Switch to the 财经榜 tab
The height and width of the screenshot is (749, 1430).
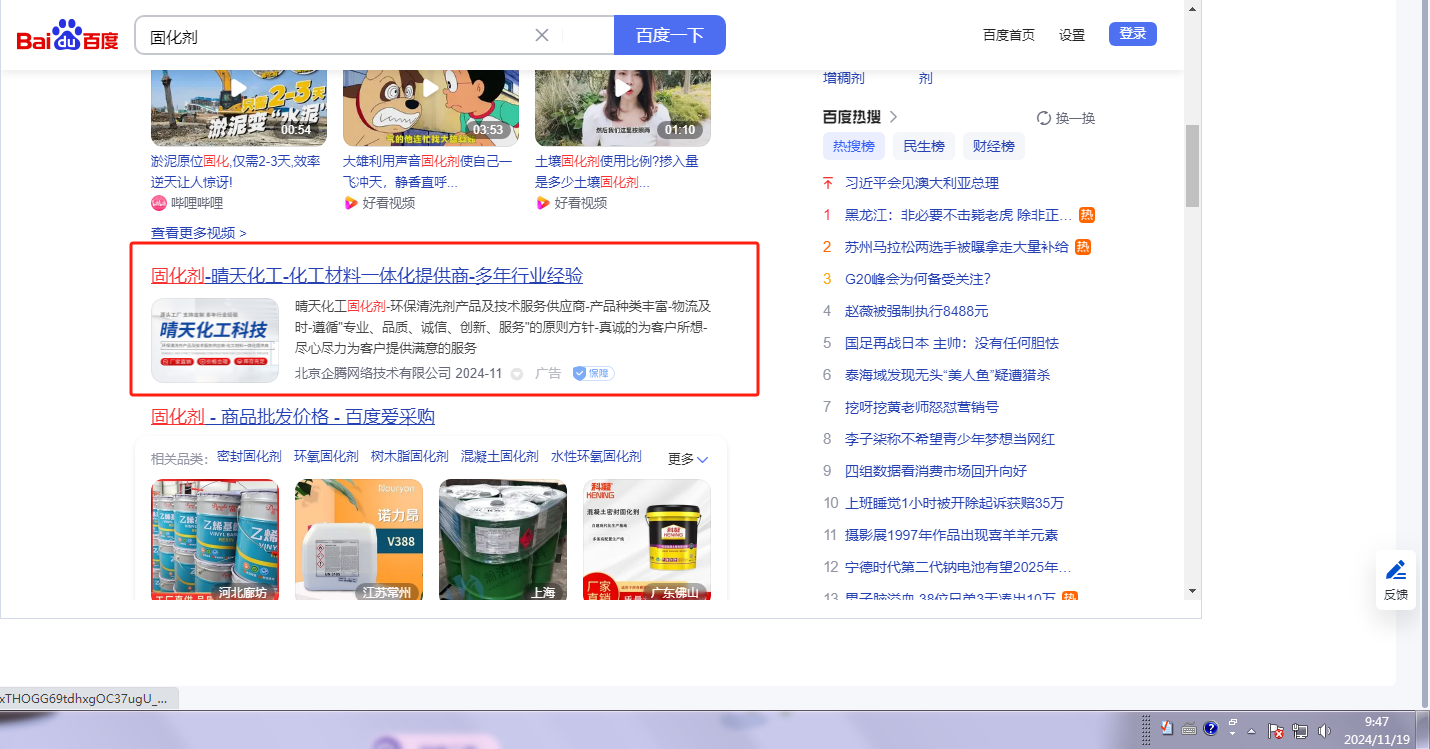tap(994, 146)
